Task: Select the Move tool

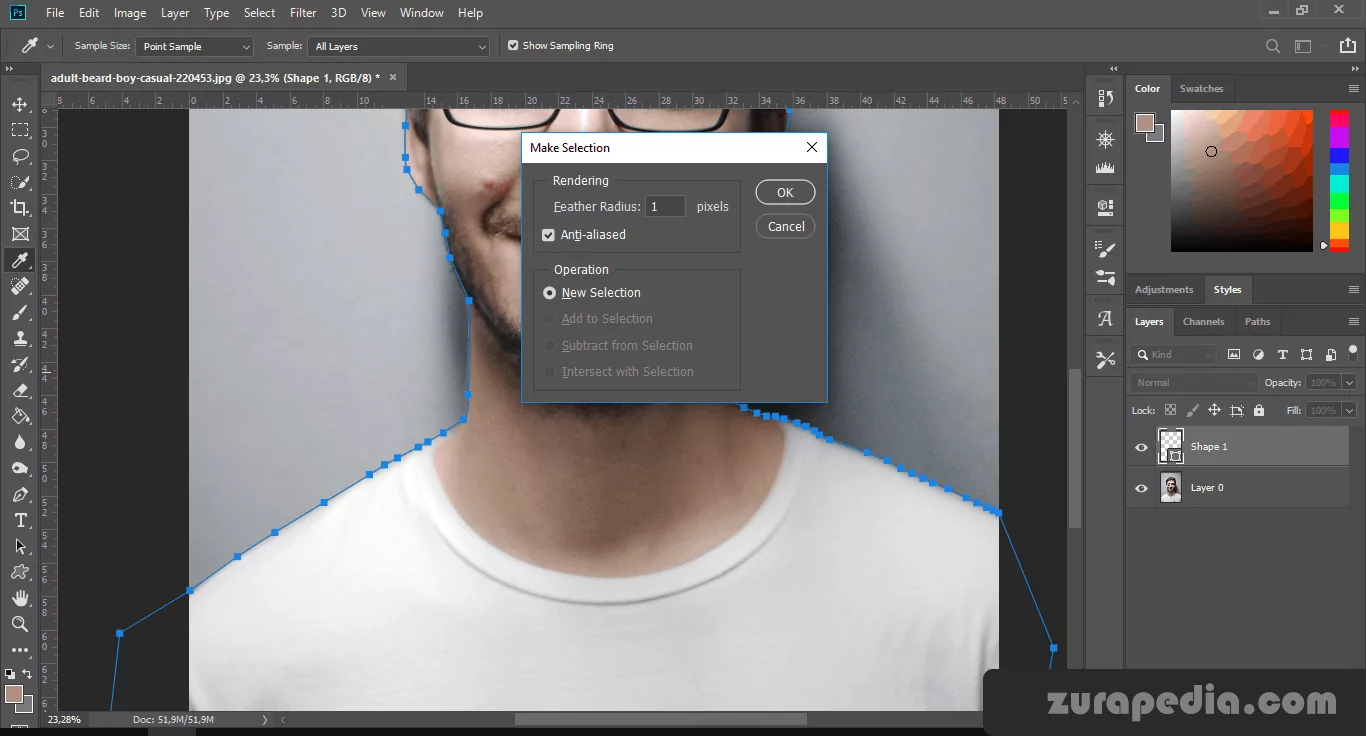Action: 20,104
